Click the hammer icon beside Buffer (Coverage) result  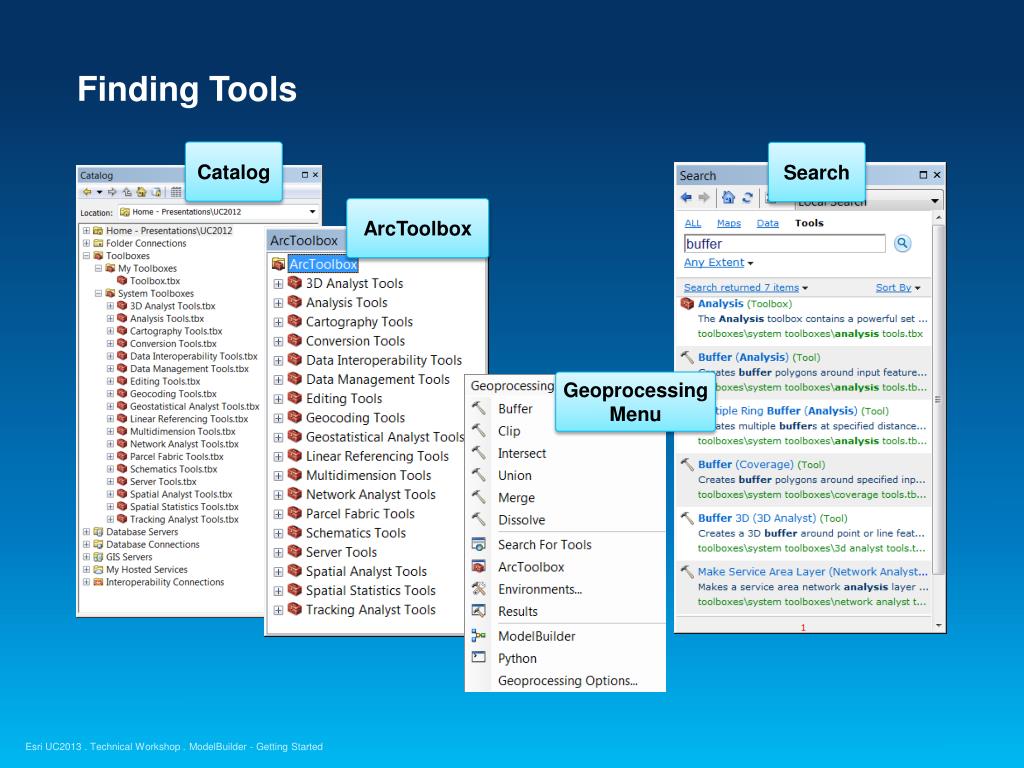[x=687, y=464]
